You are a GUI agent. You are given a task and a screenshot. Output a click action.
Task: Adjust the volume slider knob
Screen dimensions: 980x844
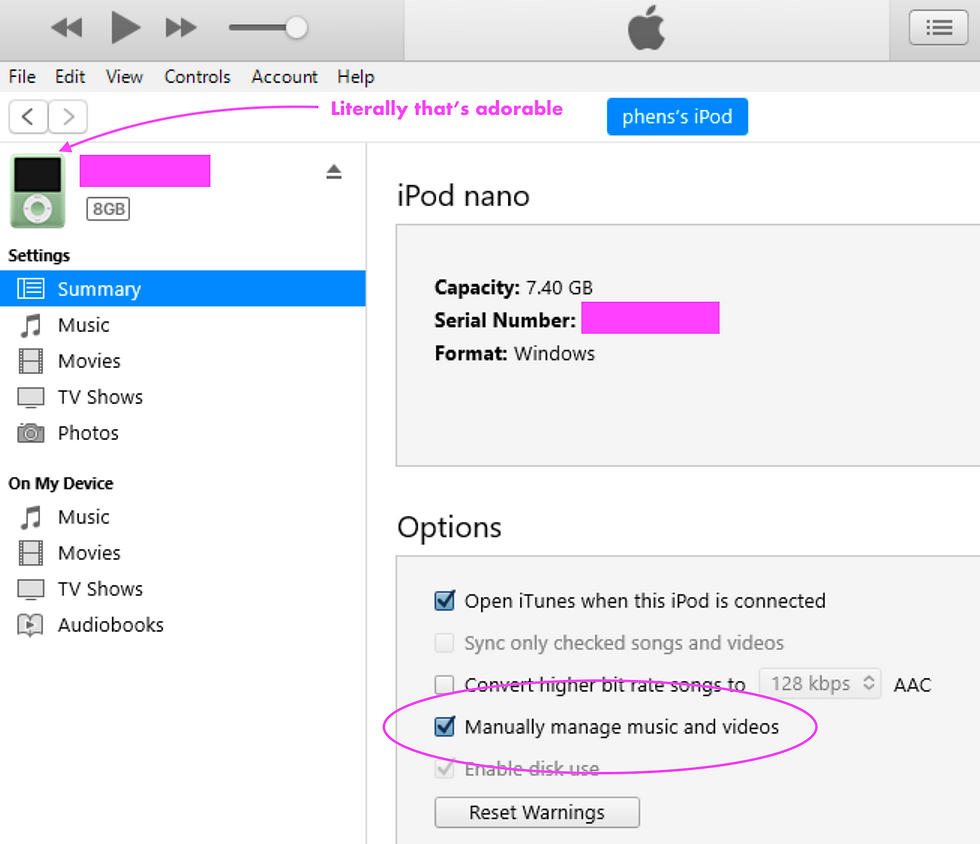pyautogui.click(x=296, y=28)
